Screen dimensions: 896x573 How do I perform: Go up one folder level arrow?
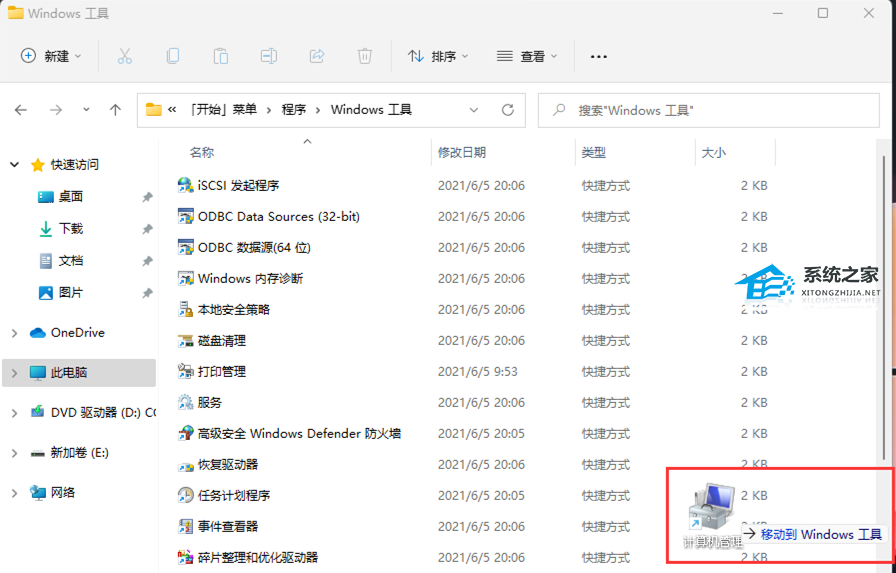point(115,110)
